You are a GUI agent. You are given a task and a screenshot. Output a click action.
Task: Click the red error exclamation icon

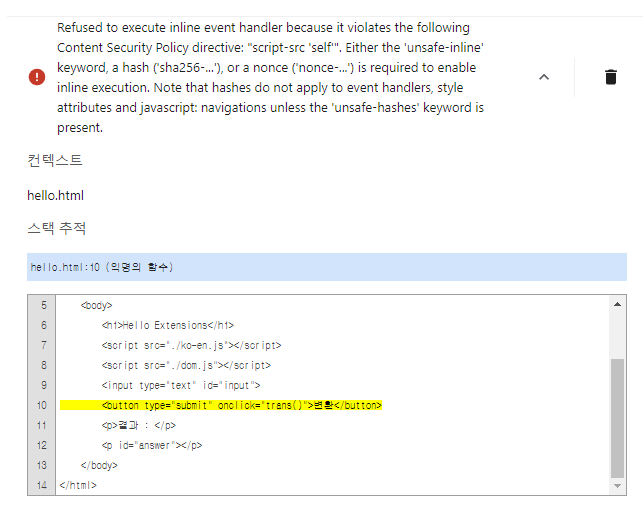(37, 77)
